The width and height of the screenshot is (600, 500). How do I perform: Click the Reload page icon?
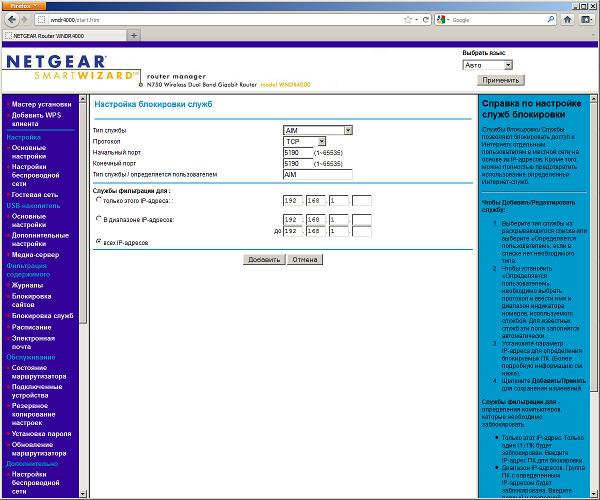tap(426, 20)
